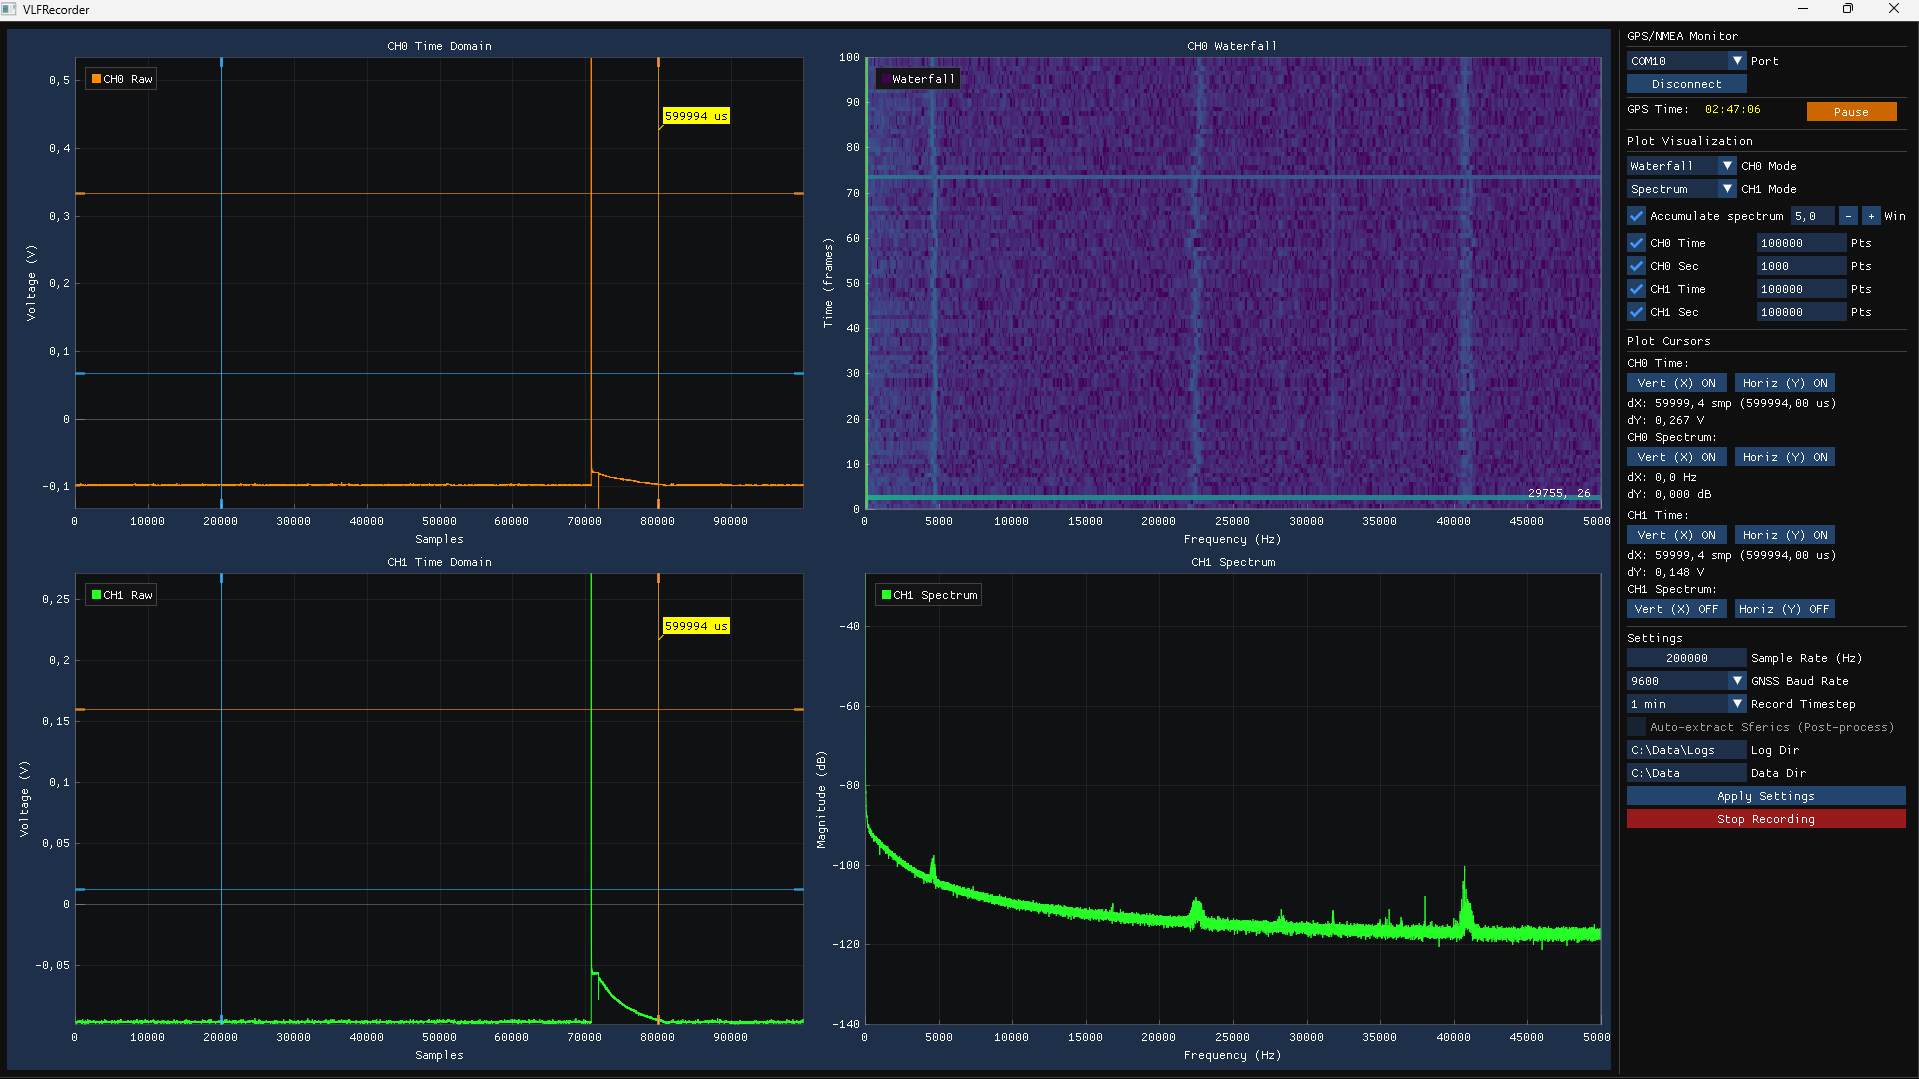Click Apply Settings button

click(1766, 796)
